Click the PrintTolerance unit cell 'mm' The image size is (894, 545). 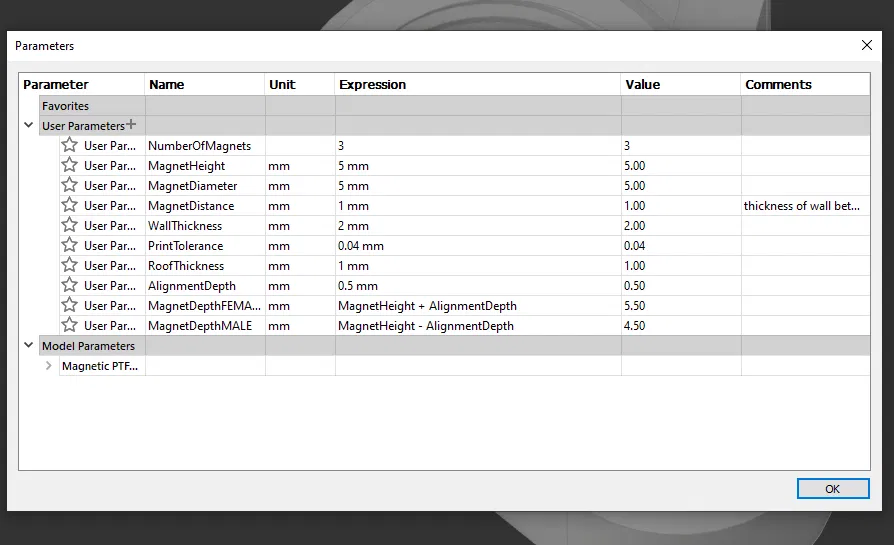pyautogui.click(x=300, y=246)
